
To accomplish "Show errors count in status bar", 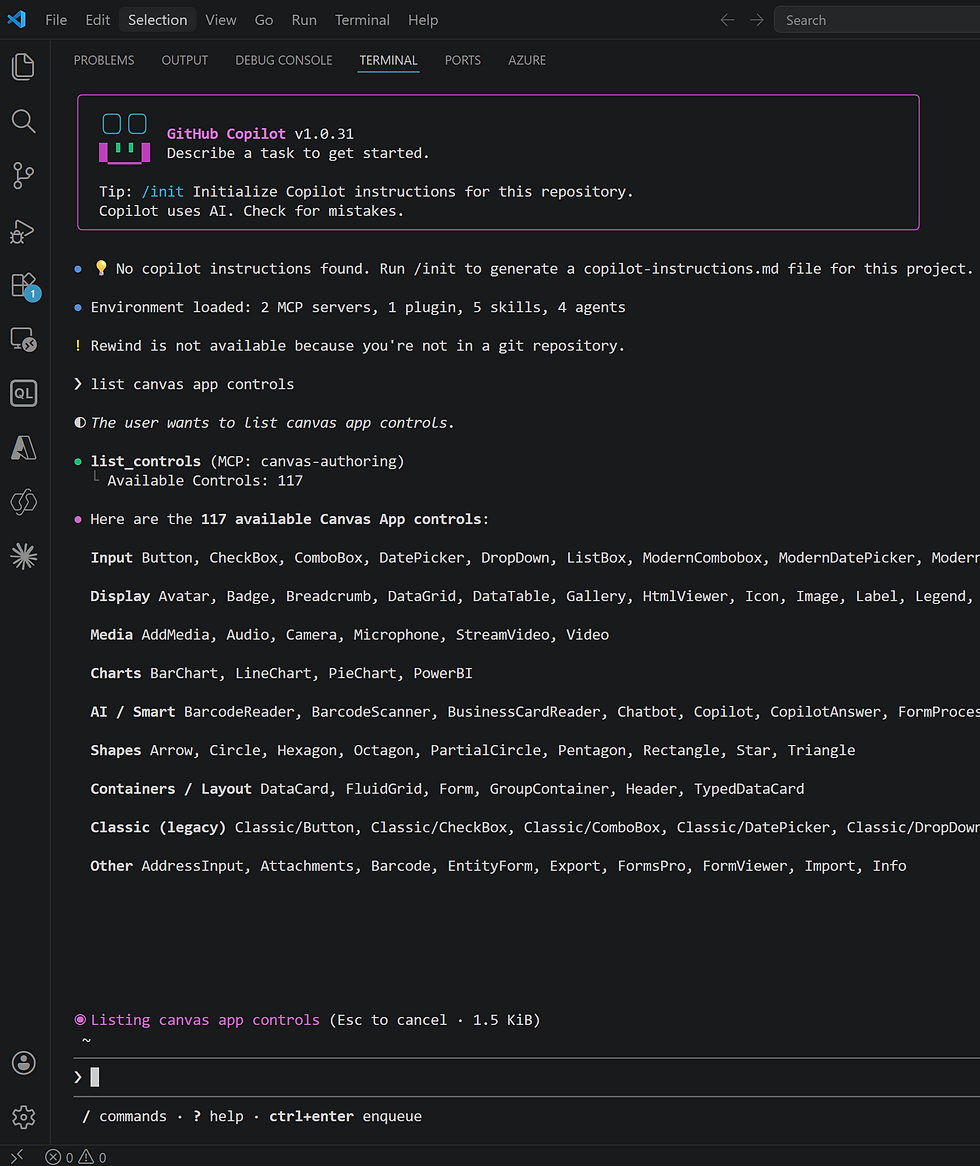I will pos(59,1157).
